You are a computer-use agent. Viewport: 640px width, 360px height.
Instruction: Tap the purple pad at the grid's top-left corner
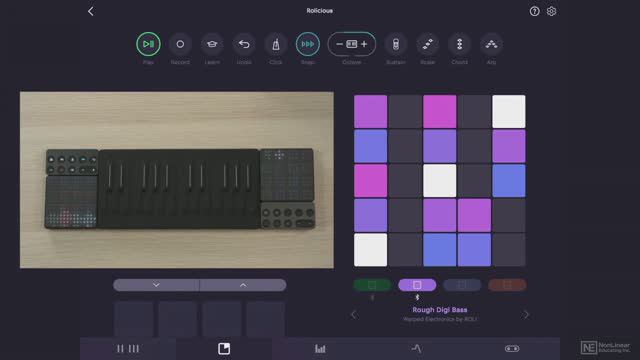[370, 111]
